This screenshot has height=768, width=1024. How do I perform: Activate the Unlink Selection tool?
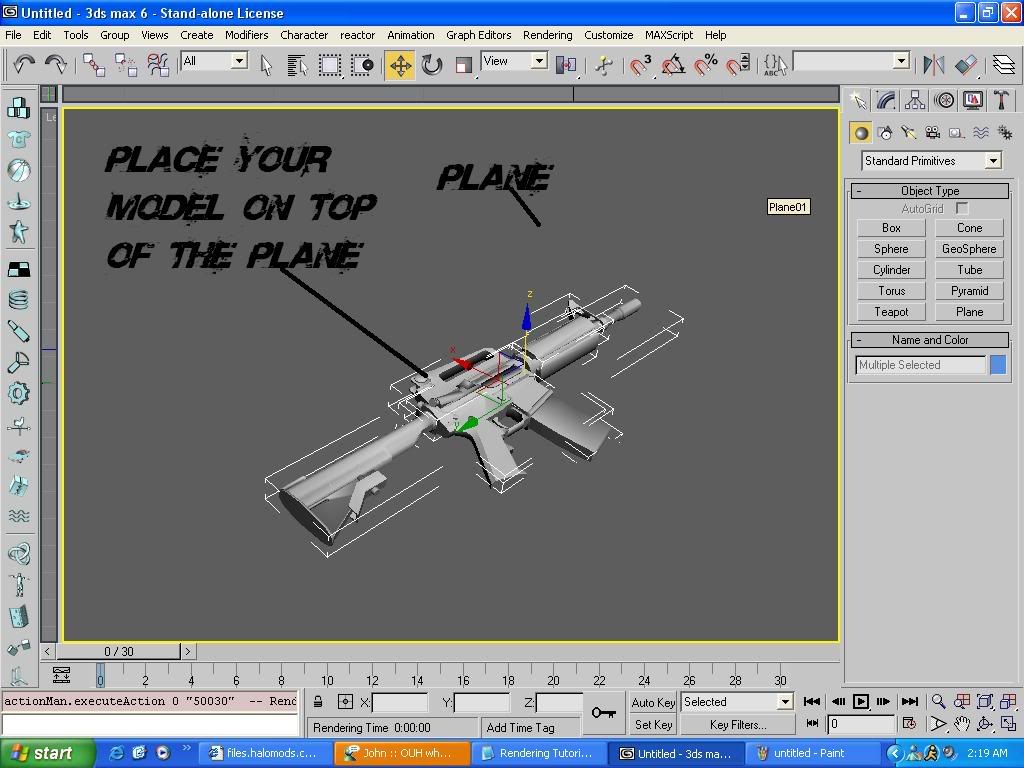point(125,65)
